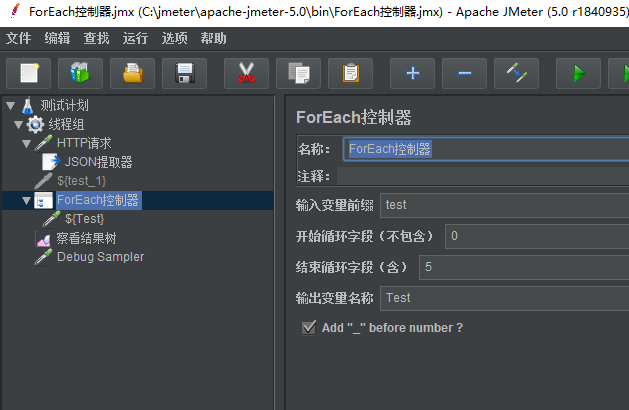Open the 文件 menu
629x410 pixels.
tap(18, 39)
